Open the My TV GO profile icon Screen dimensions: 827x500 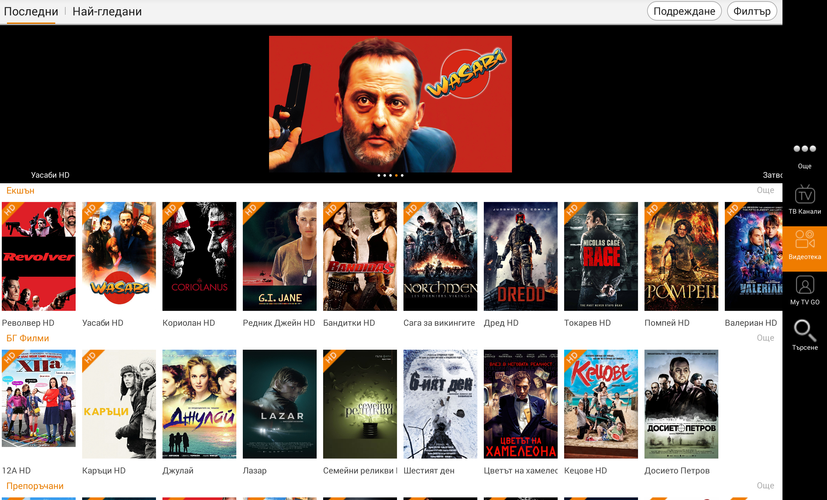pyautogui.click(x=804, y=285)
